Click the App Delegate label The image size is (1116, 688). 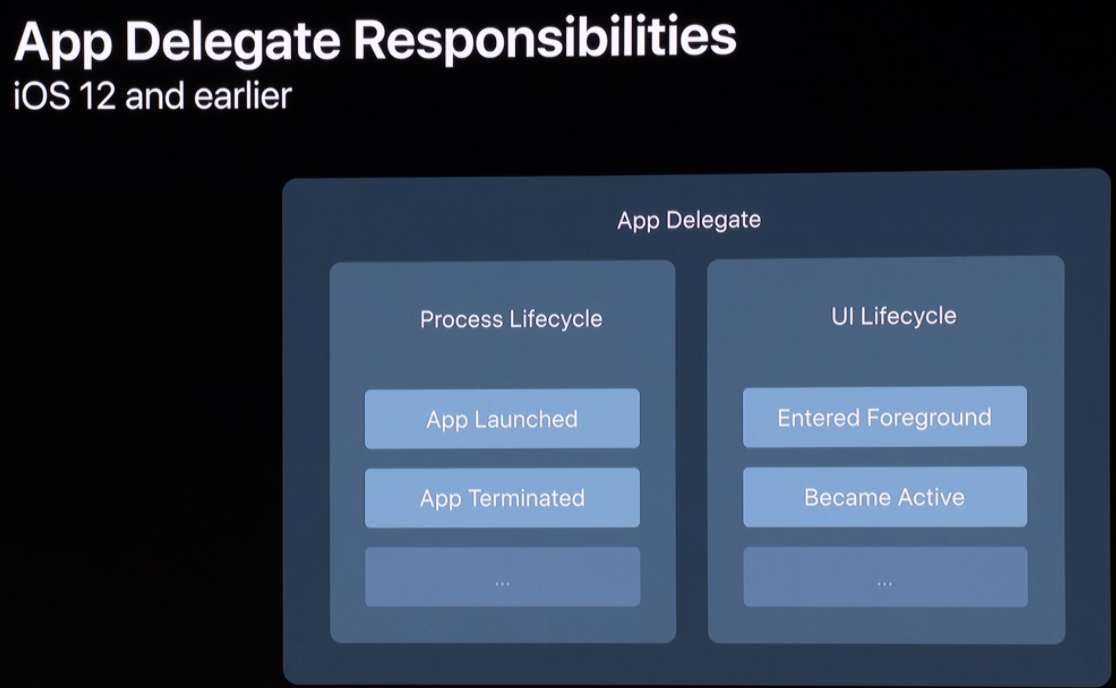(x=689, y=220)
